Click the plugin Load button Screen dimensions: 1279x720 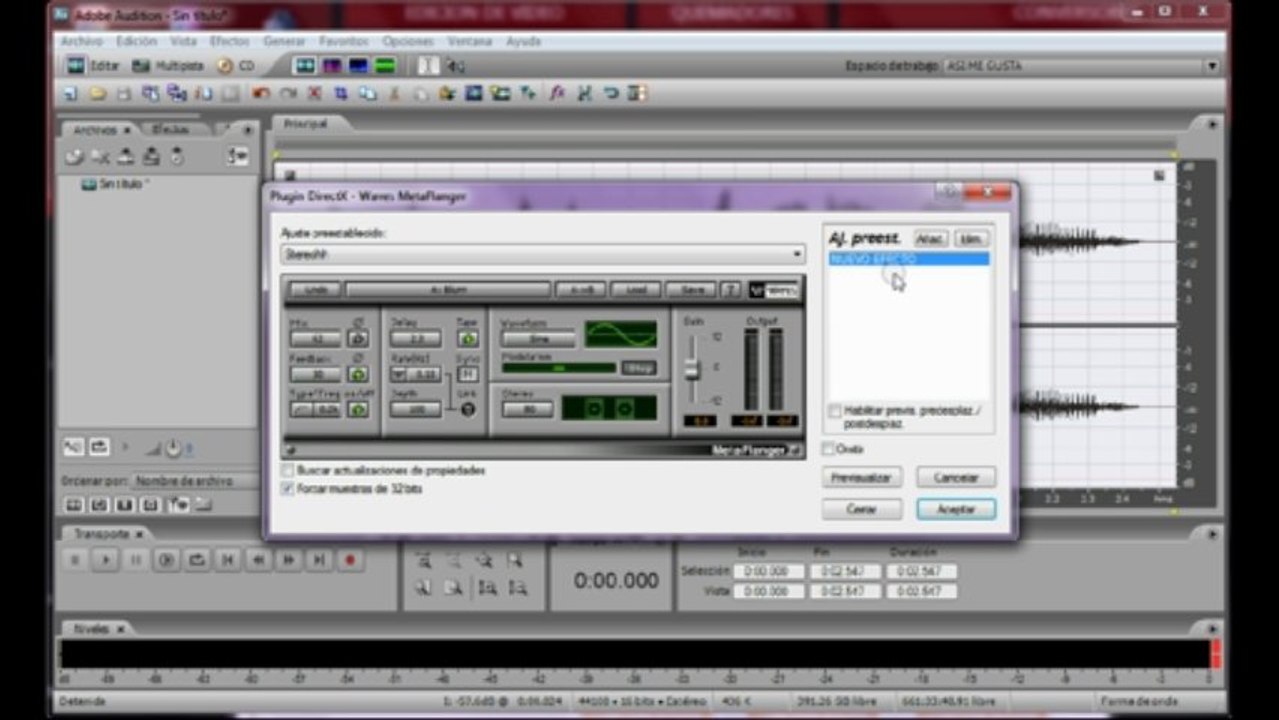[636, 289]
